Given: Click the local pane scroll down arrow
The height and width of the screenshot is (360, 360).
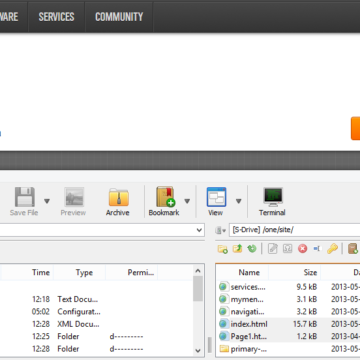Looking at the screenshot, I should click(x=198, y=351).
